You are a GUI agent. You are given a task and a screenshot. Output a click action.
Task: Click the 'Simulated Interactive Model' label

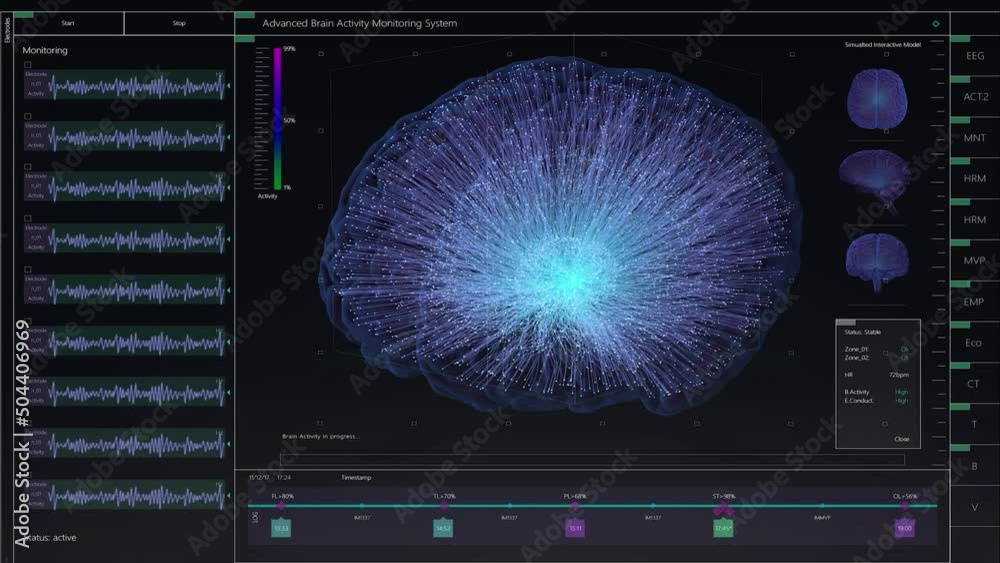tap(883, 45)
